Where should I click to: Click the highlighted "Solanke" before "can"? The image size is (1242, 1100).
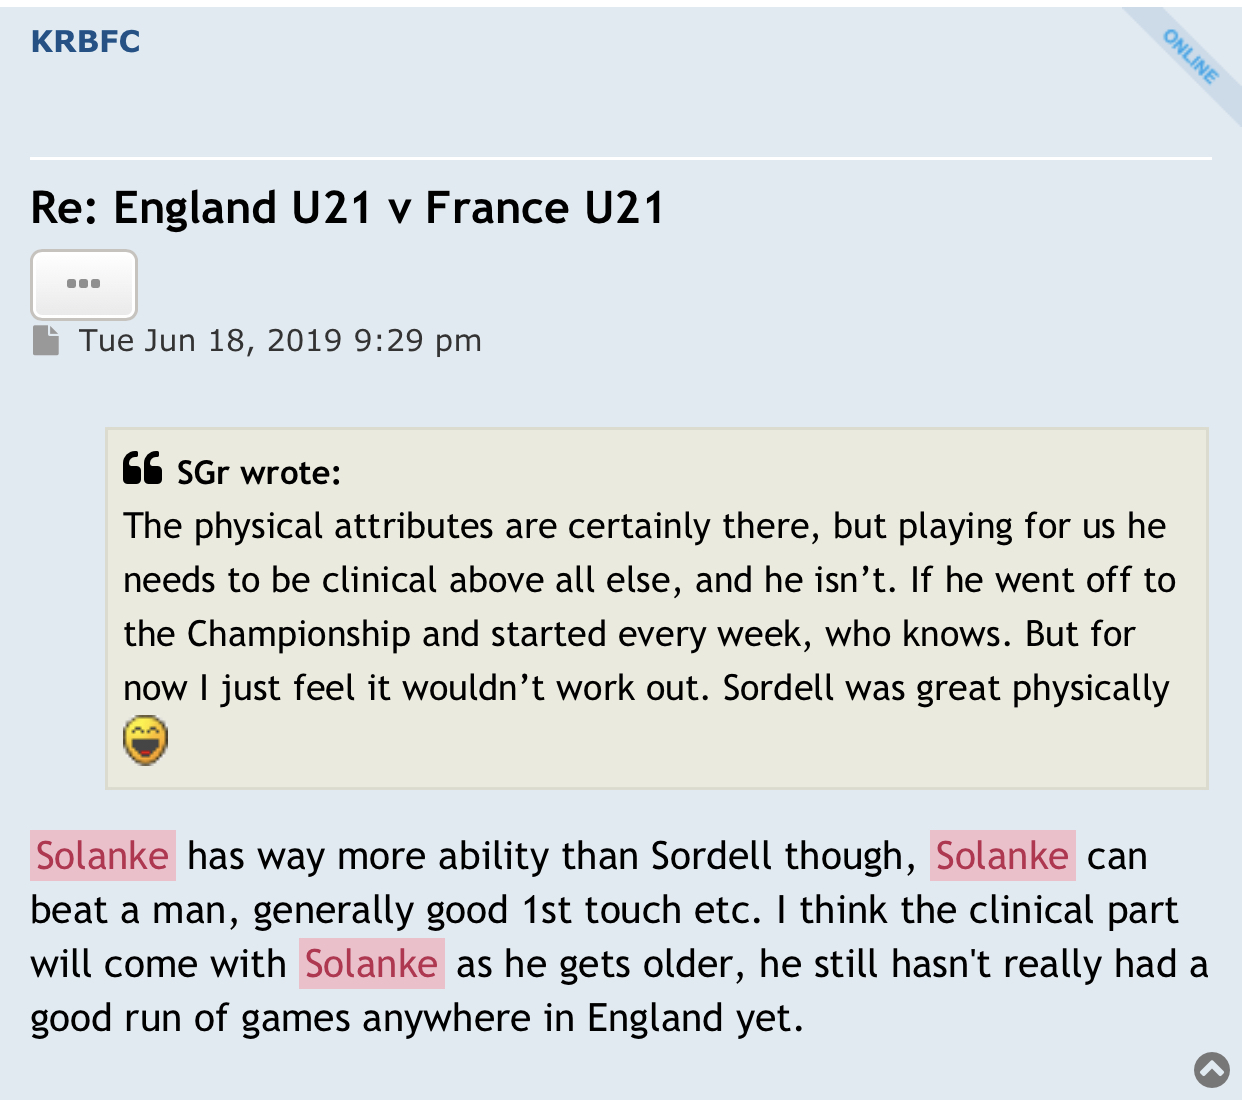[1002, 856]
